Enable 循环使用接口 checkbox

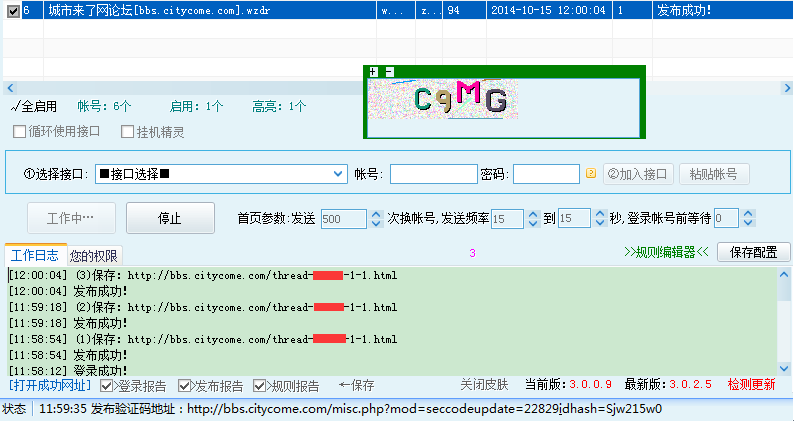(20, 132)
